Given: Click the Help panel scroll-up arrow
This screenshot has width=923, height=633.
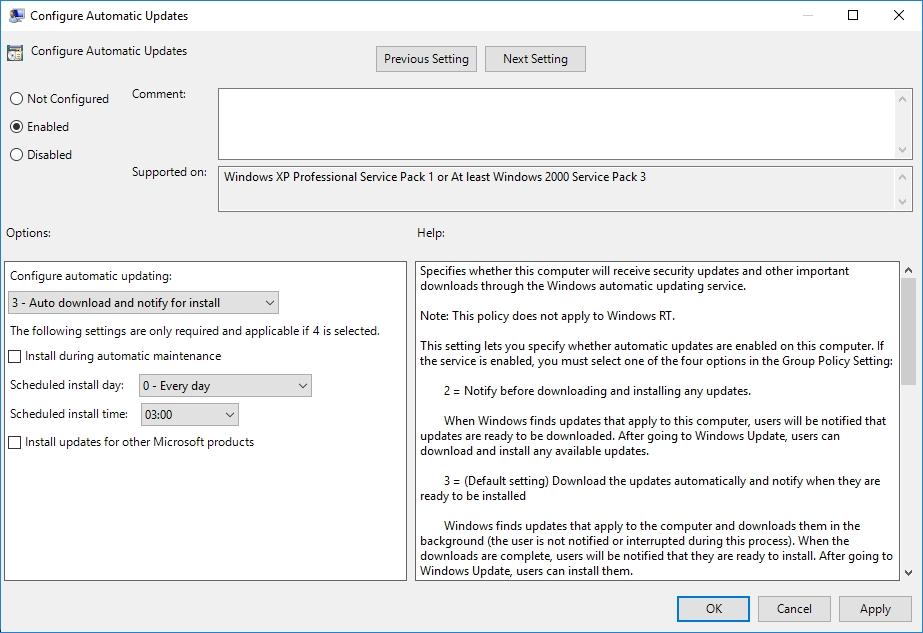Looking at the screenshot, I should pyautogui.click(x=908, y=270).
